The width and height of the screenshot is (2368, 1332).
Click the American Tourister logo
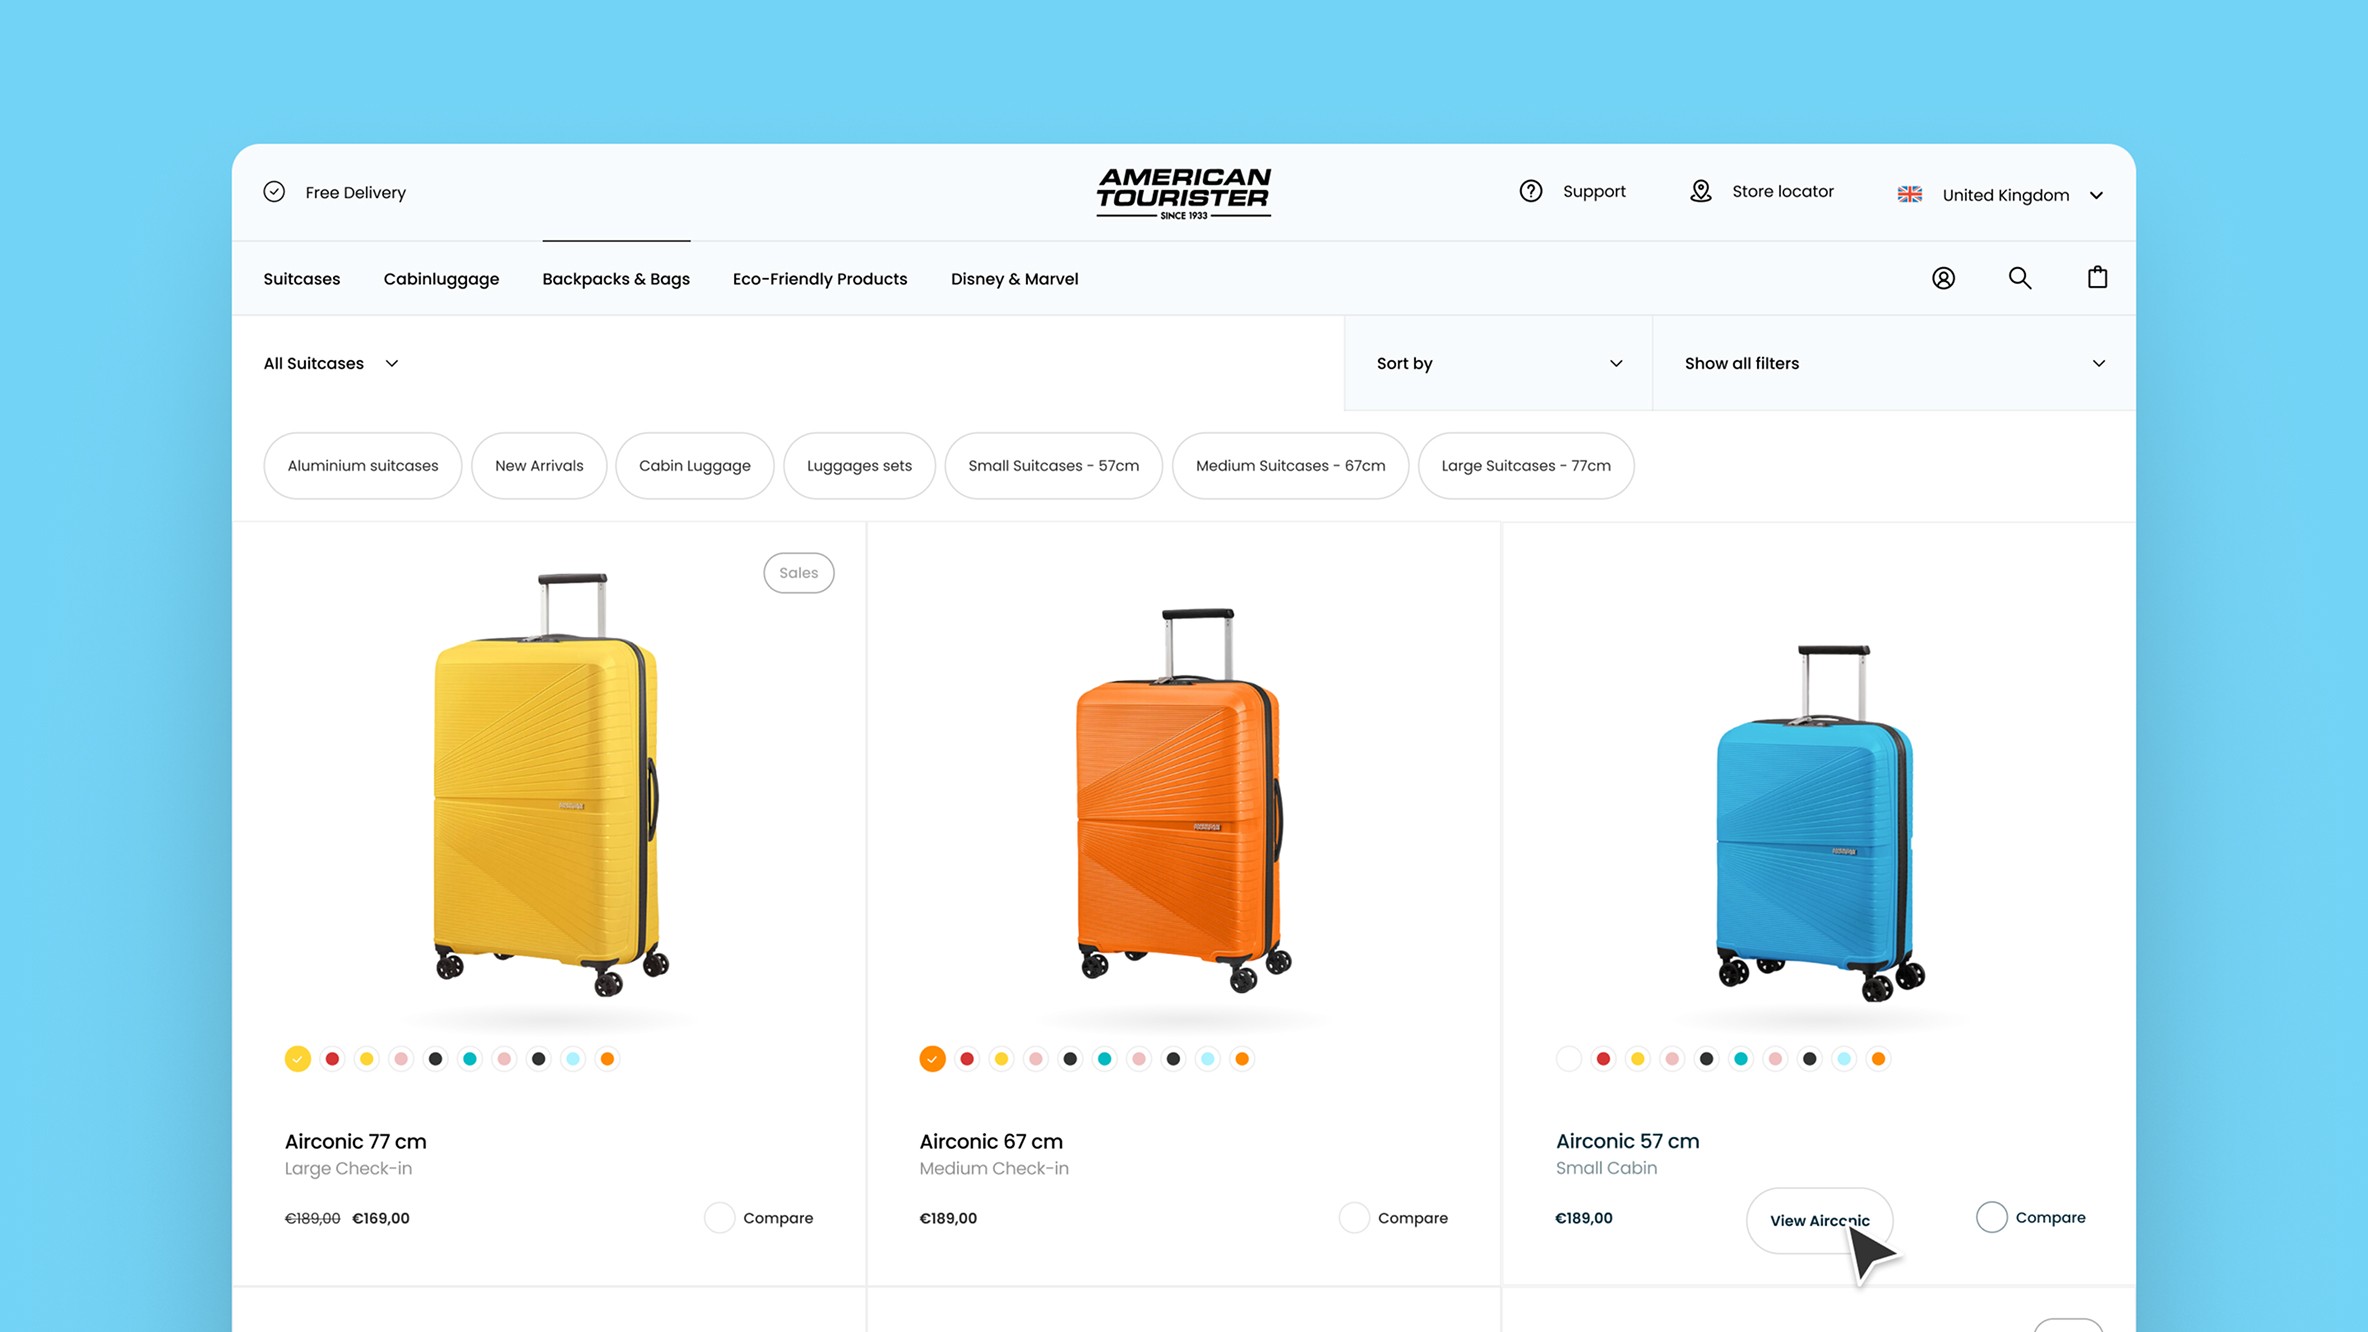(x=1183, y=193)
